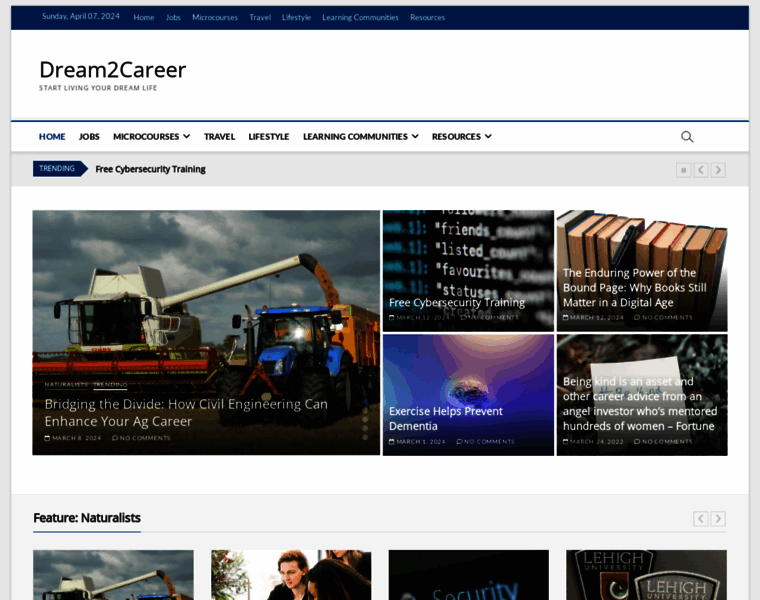Open Being kind is an asset article
Image resolution: width=760 pixels, height=600 pixels.
tap(640, 404)
